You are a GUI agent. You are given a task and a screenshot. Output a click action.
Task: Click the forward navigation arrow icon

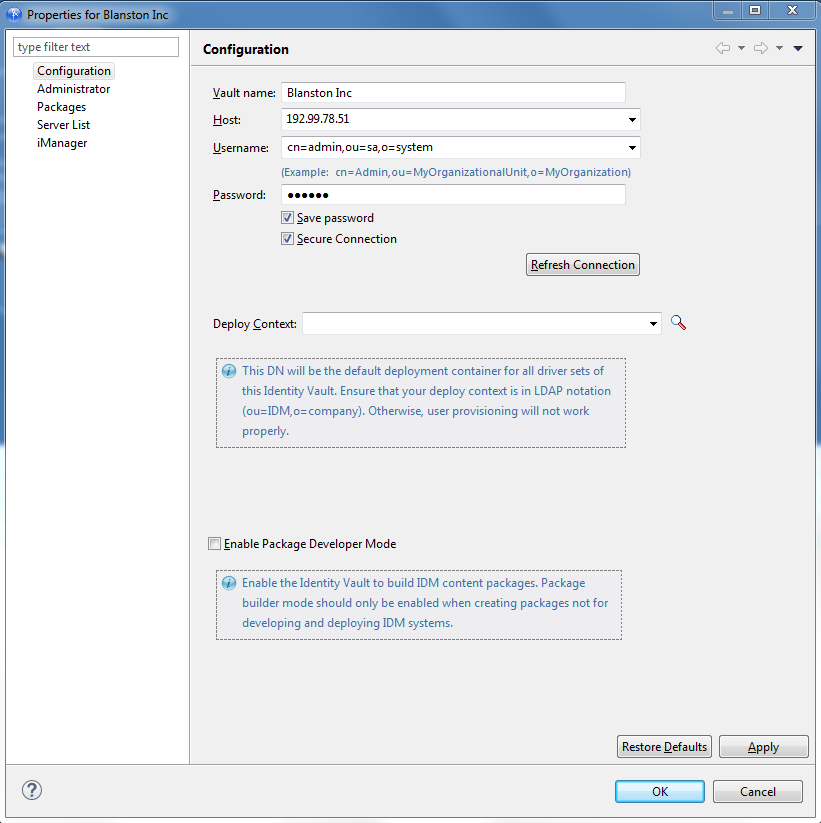pos(761,48)
